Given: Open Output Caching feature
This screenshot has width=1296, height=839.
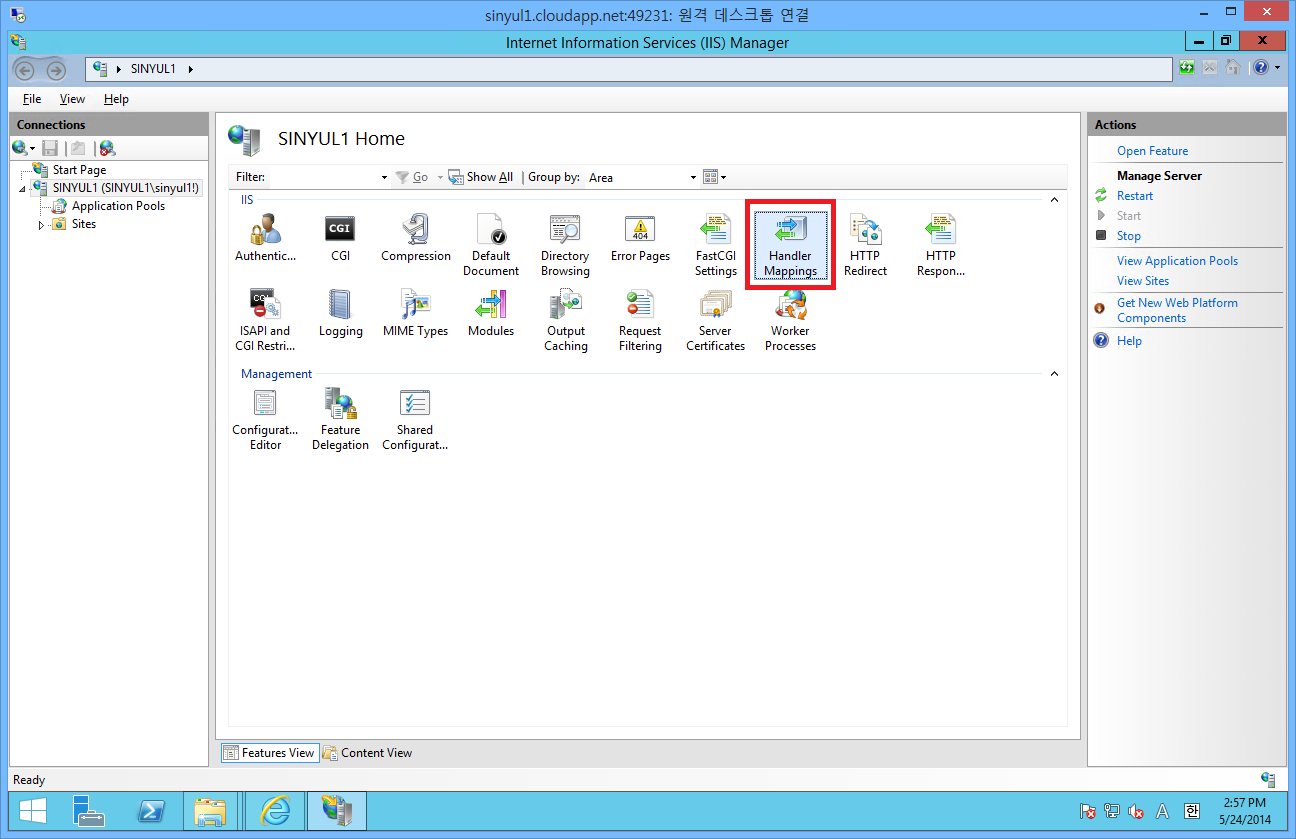Looking at the screenshot, I should 565,320.
